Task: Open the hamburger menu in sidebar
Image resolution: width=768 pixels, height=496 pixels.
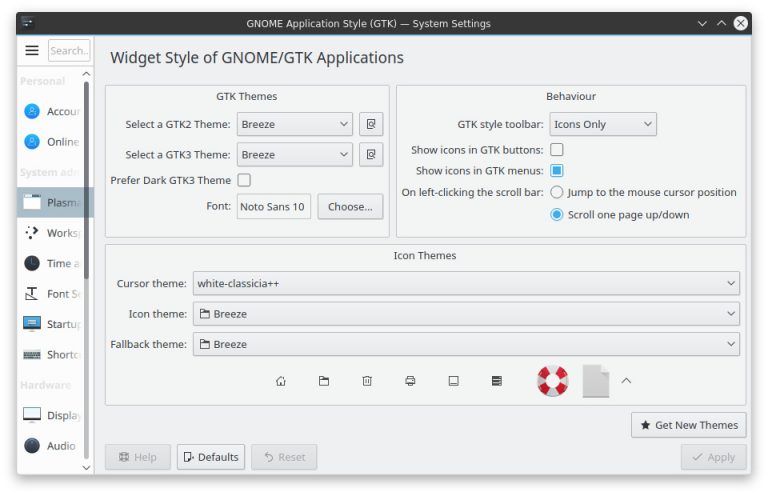Action: click(x=32, y=50)
